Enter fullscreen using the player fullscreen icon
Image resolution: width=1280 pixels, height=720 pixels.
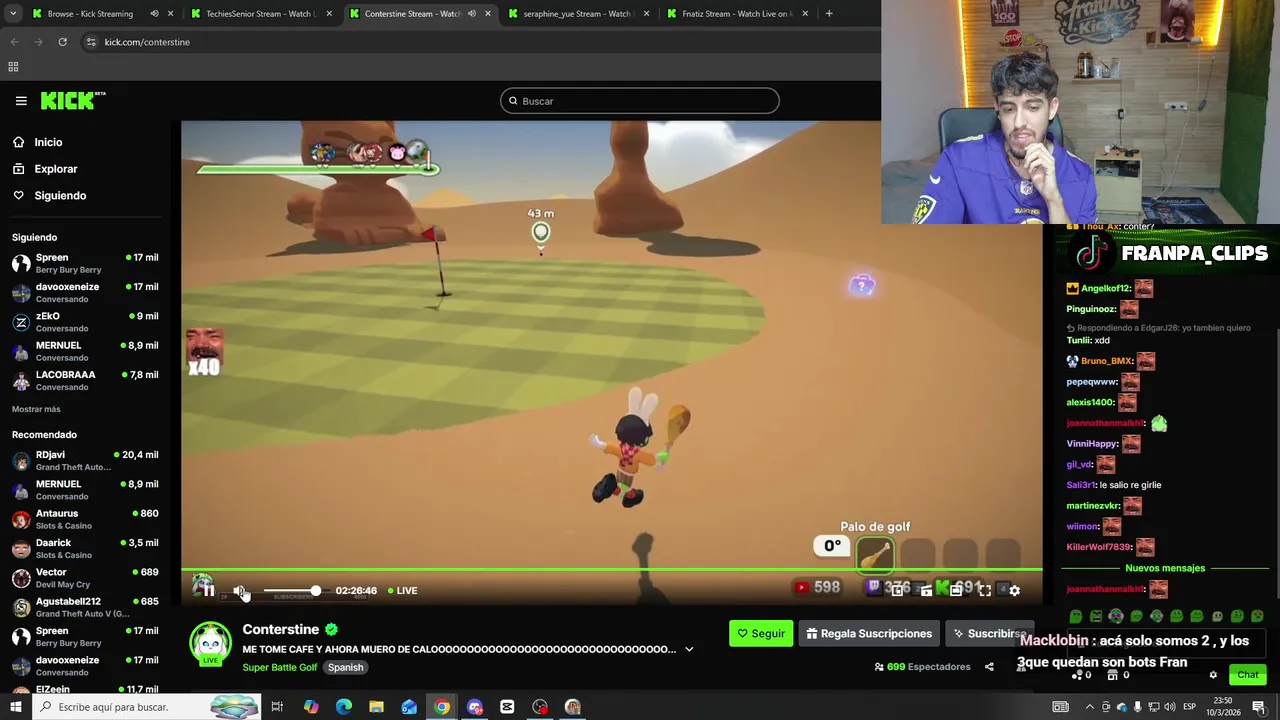tap(985, 591)
